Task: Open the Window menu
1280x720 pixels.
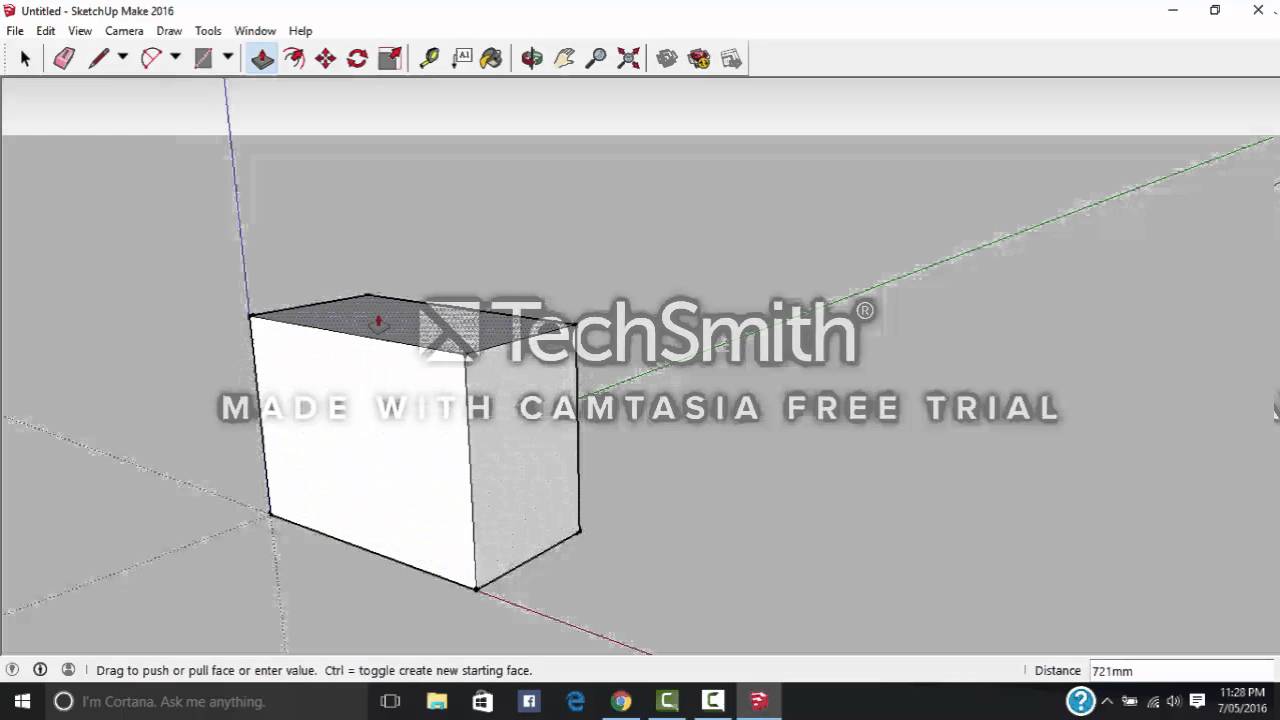Action: pos(255,31)
